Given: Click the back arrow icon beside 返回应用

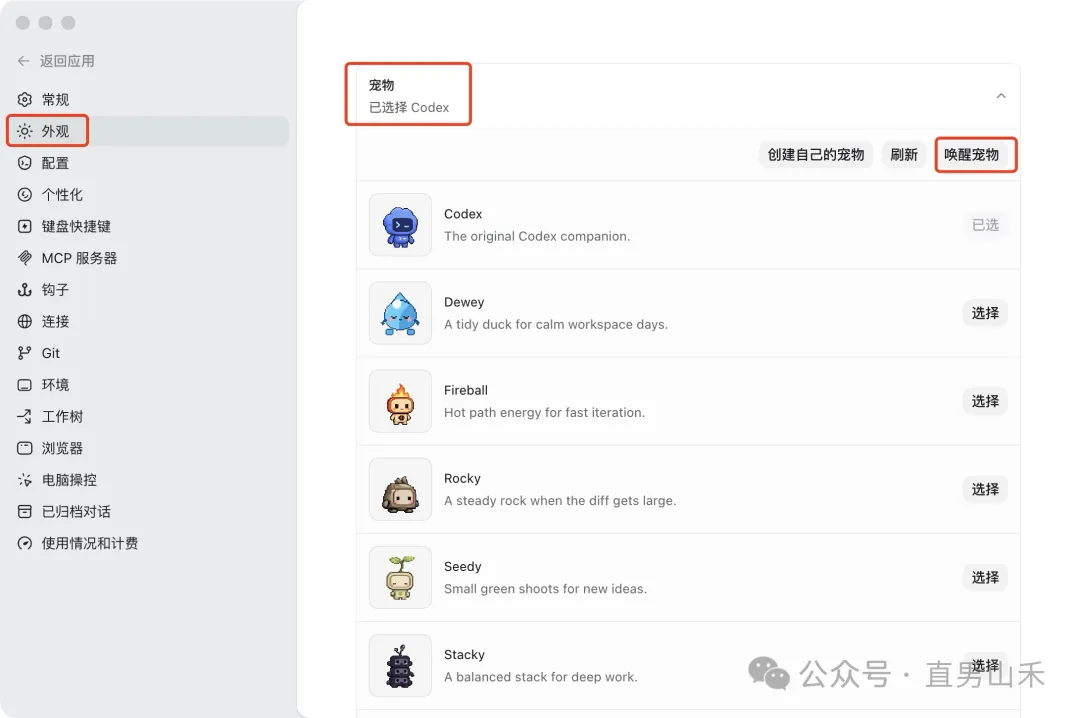Looking at the screenshot, I should click(24, 61).
